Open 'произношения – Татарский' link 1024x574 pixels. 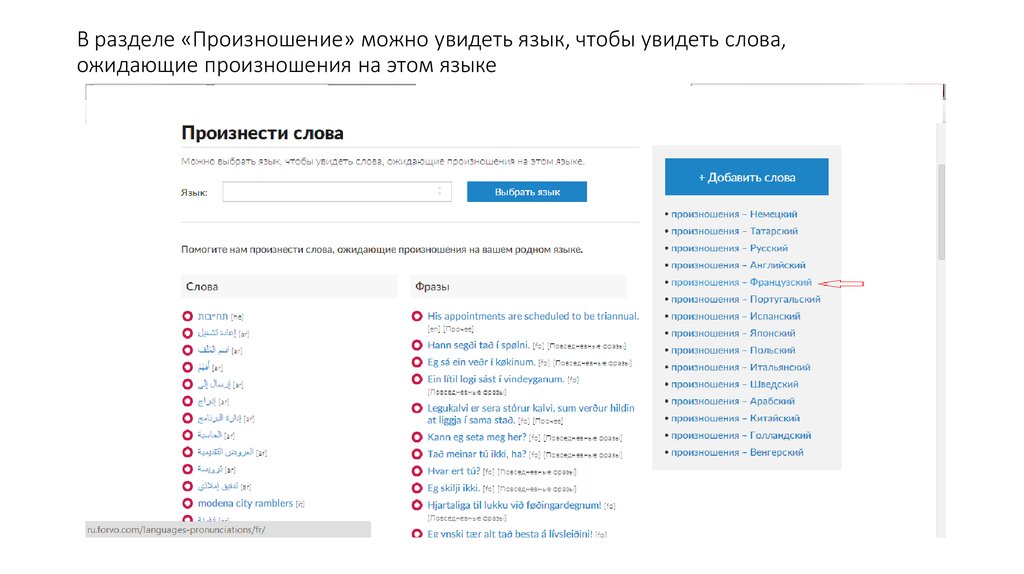735,231
